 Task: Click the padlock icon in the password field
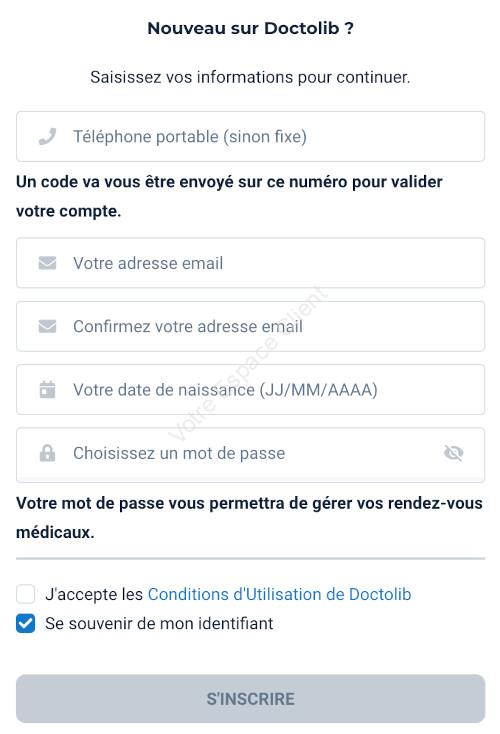click(47, 453)
